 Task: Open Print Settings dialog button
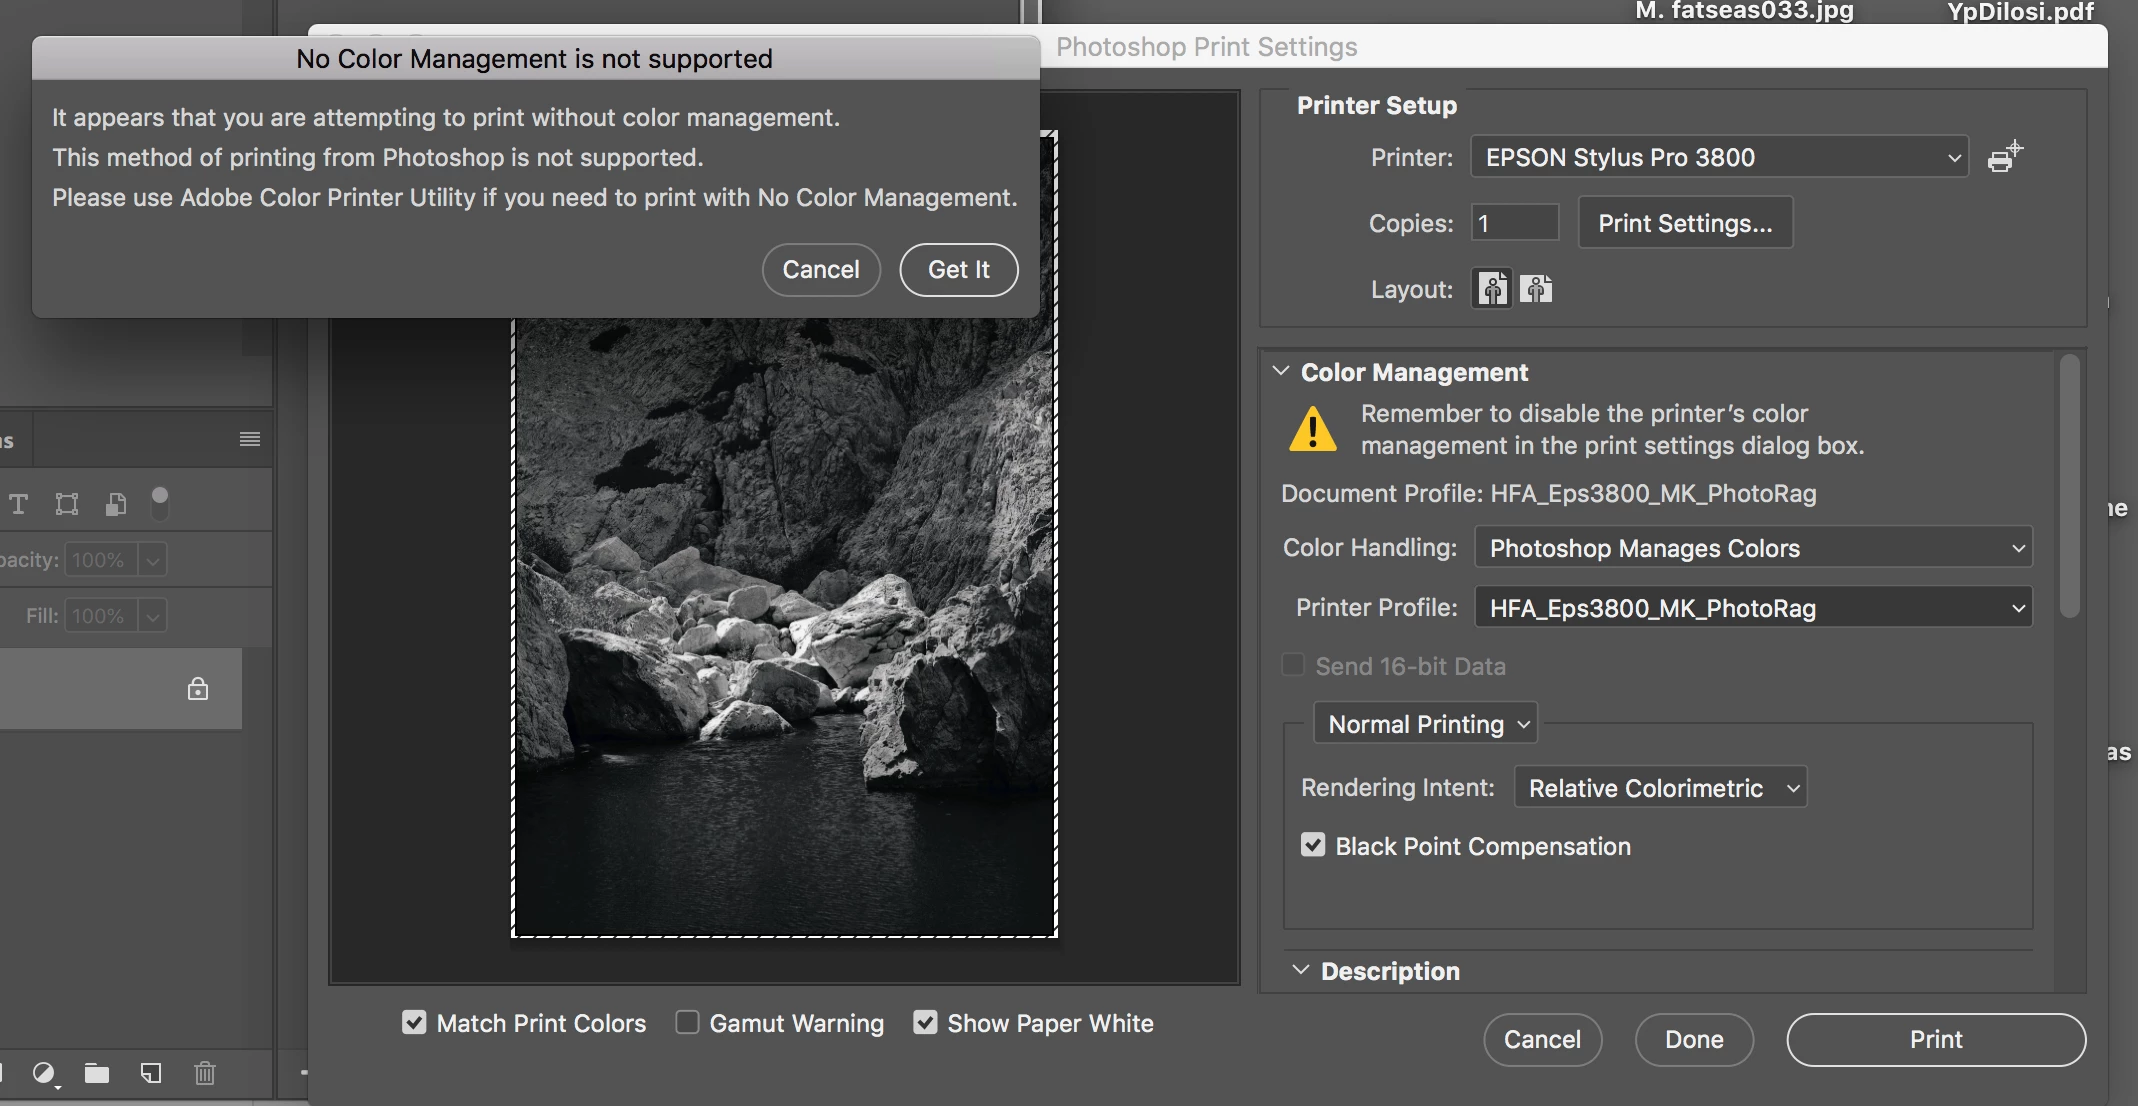point(1685,223)
